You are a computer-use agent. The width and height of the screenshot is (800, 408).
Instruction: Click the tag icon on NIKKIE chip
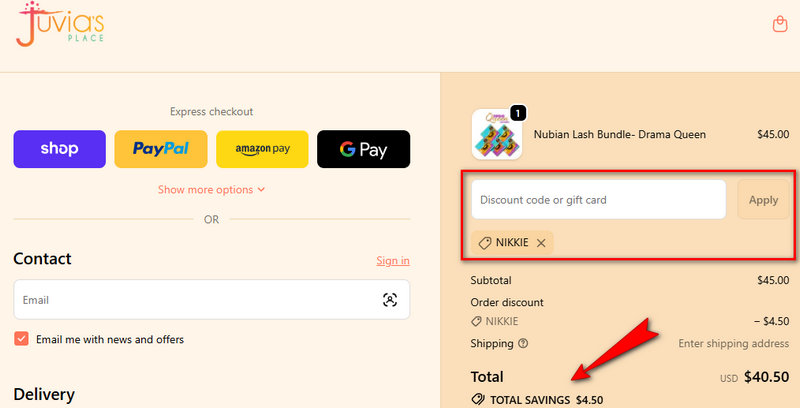(484, 243)
